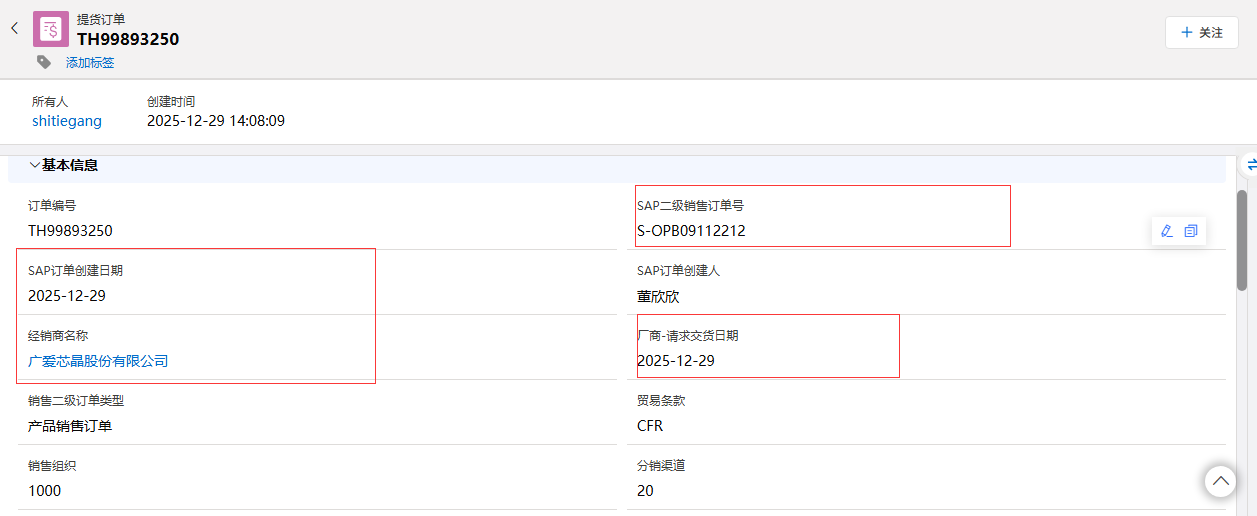Viewport: 1257px width, 516px height.
Task: Click the copy icon next to the edit pencil
Action: pos(1191,231)
